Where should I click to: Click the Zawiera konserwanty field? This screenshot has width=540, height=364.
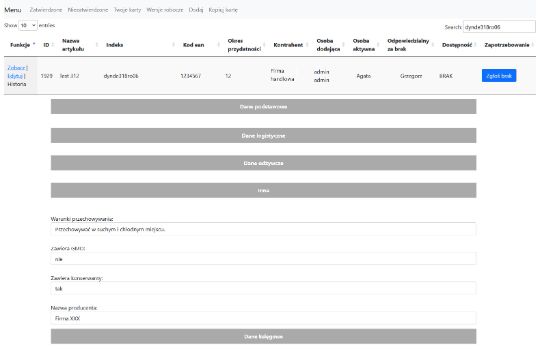click(263, 289)
